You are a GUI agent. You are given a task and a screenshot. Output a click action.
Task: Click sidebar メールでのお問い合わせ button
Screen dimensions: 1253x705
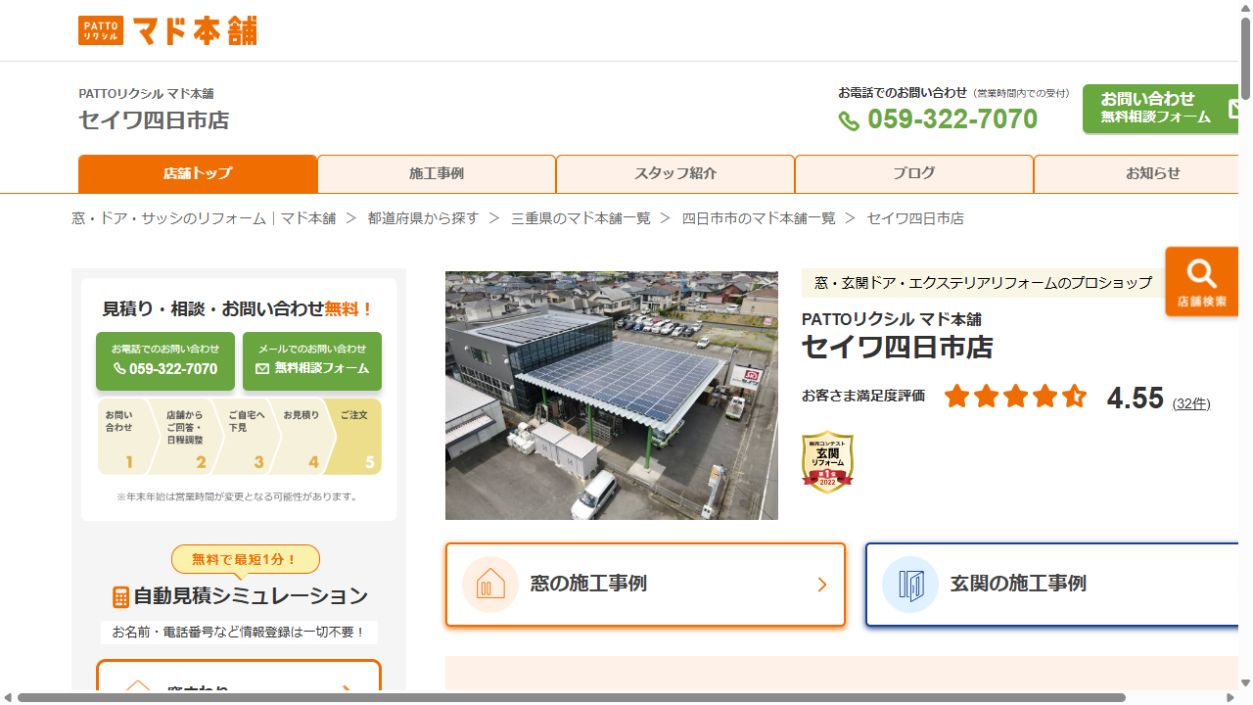(x=312, y=361)
